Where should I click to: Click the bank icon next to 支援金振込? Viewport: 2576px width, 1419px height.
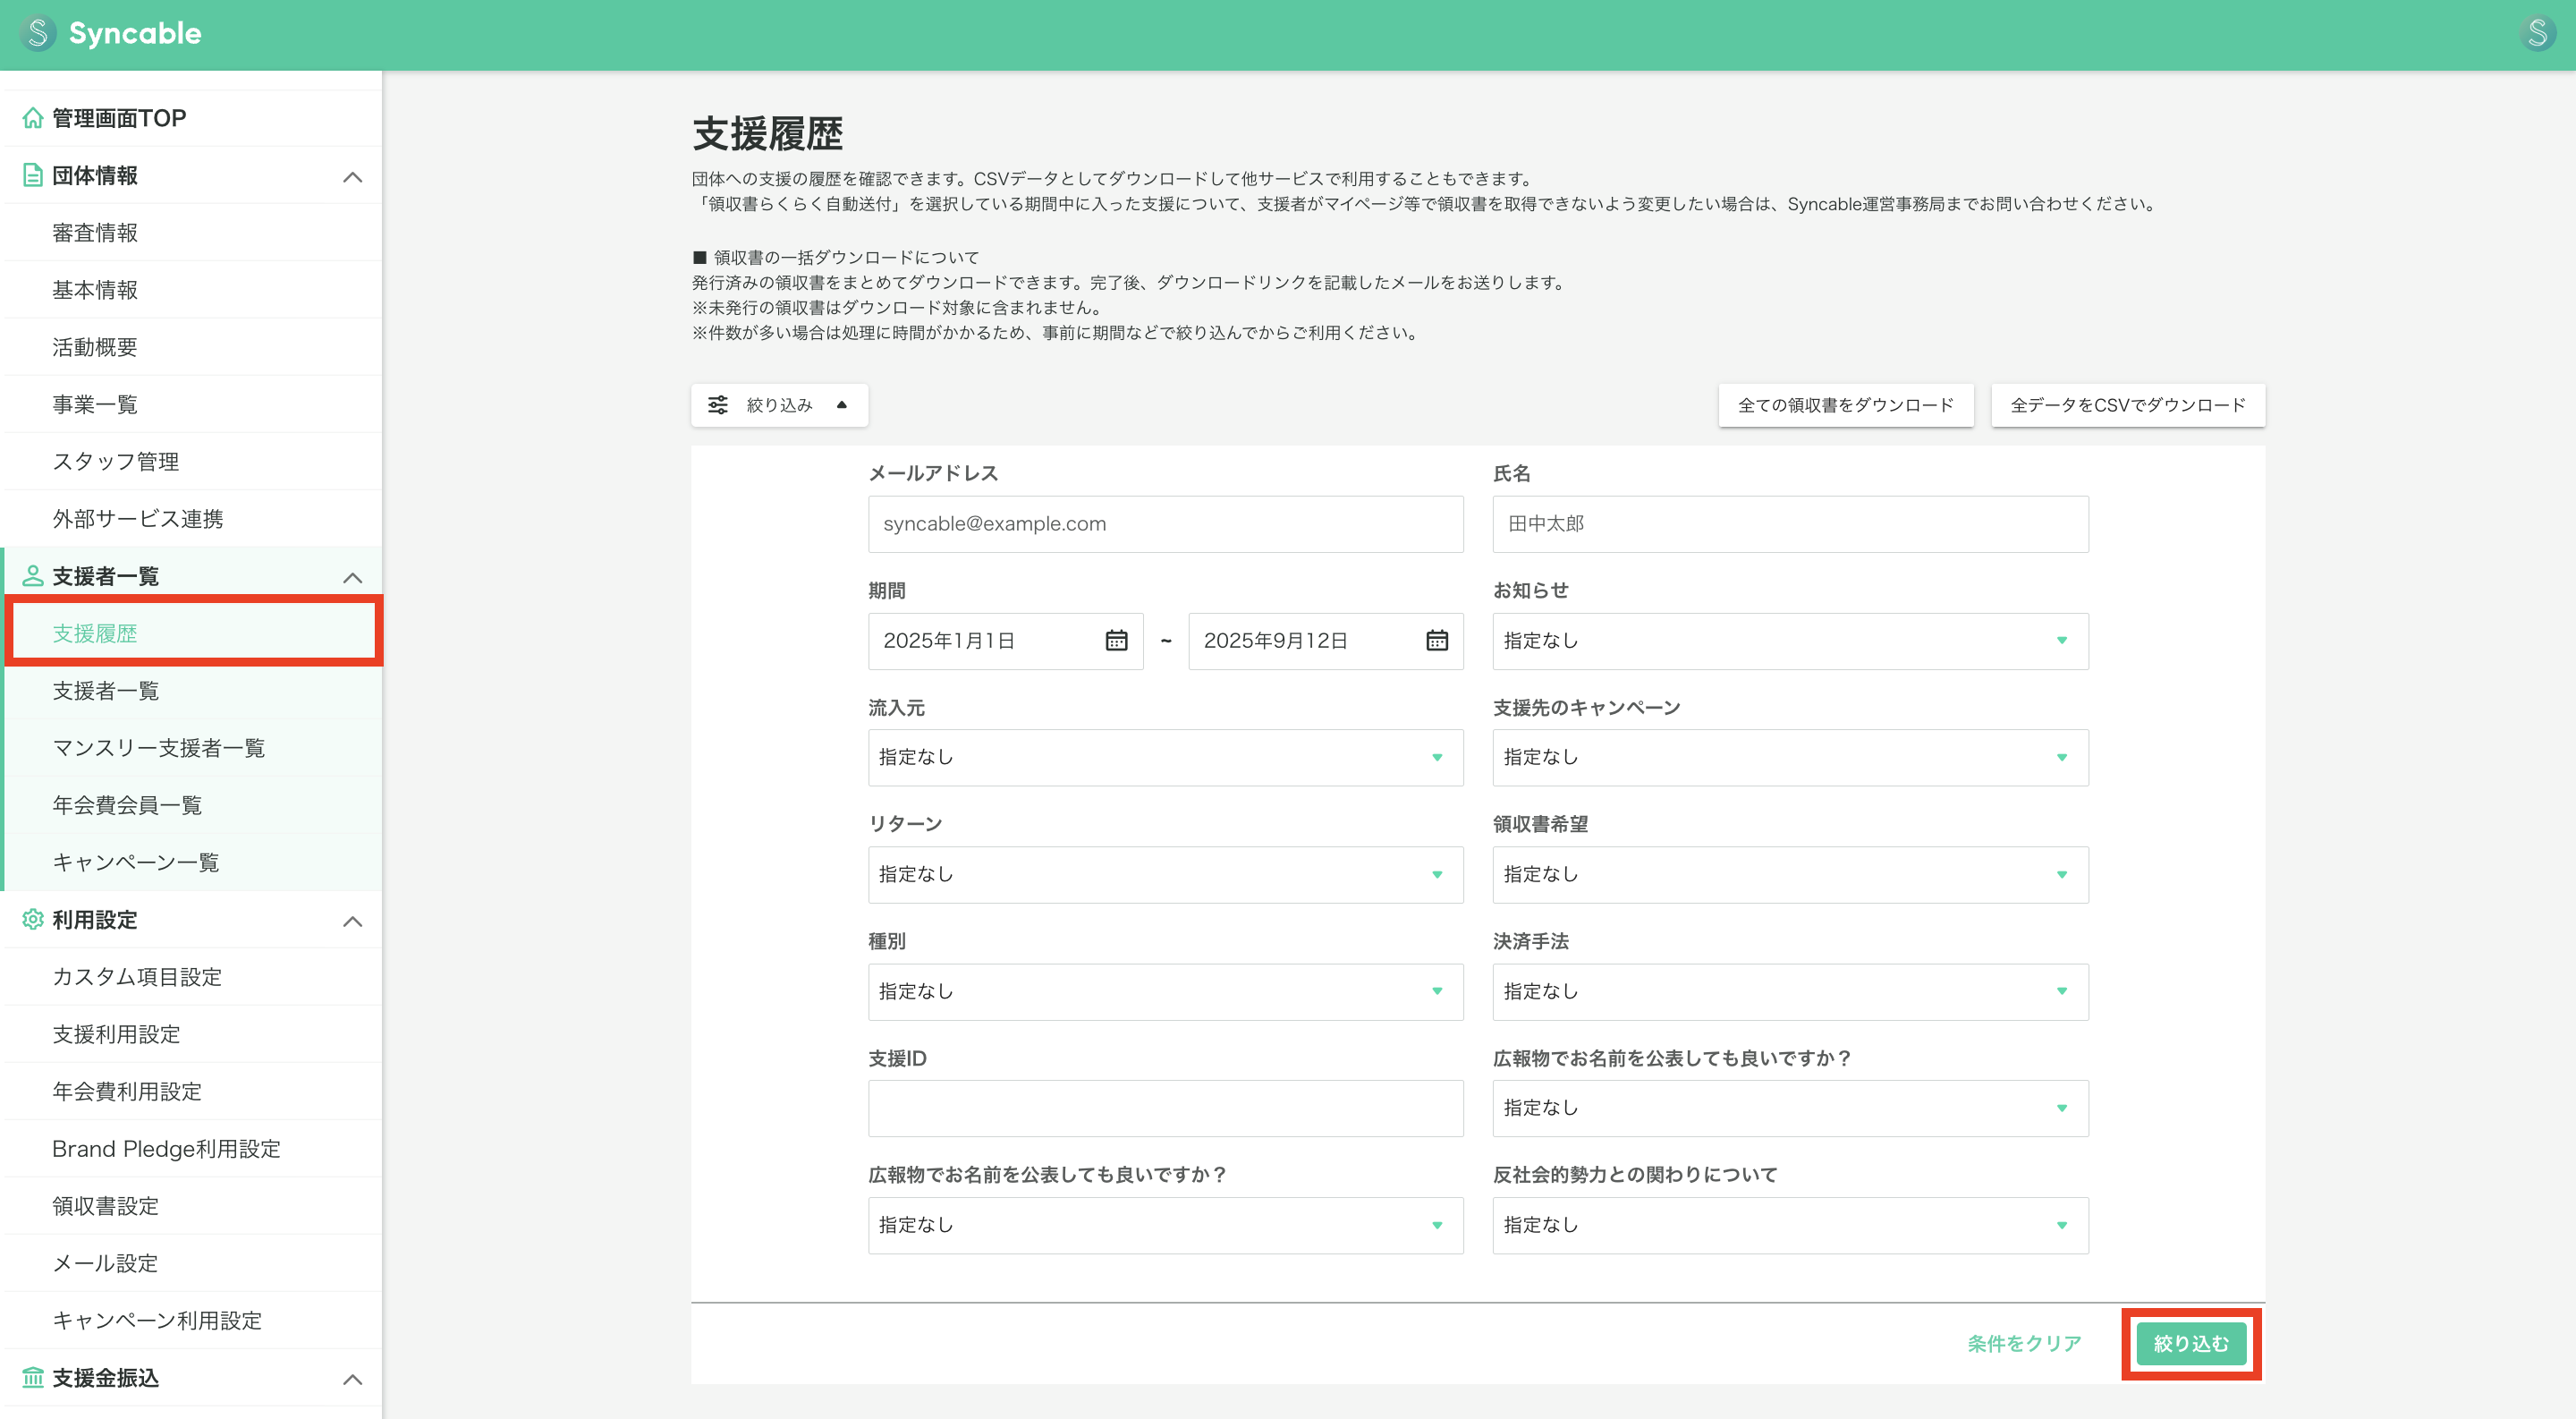(x=31, y=1378)
